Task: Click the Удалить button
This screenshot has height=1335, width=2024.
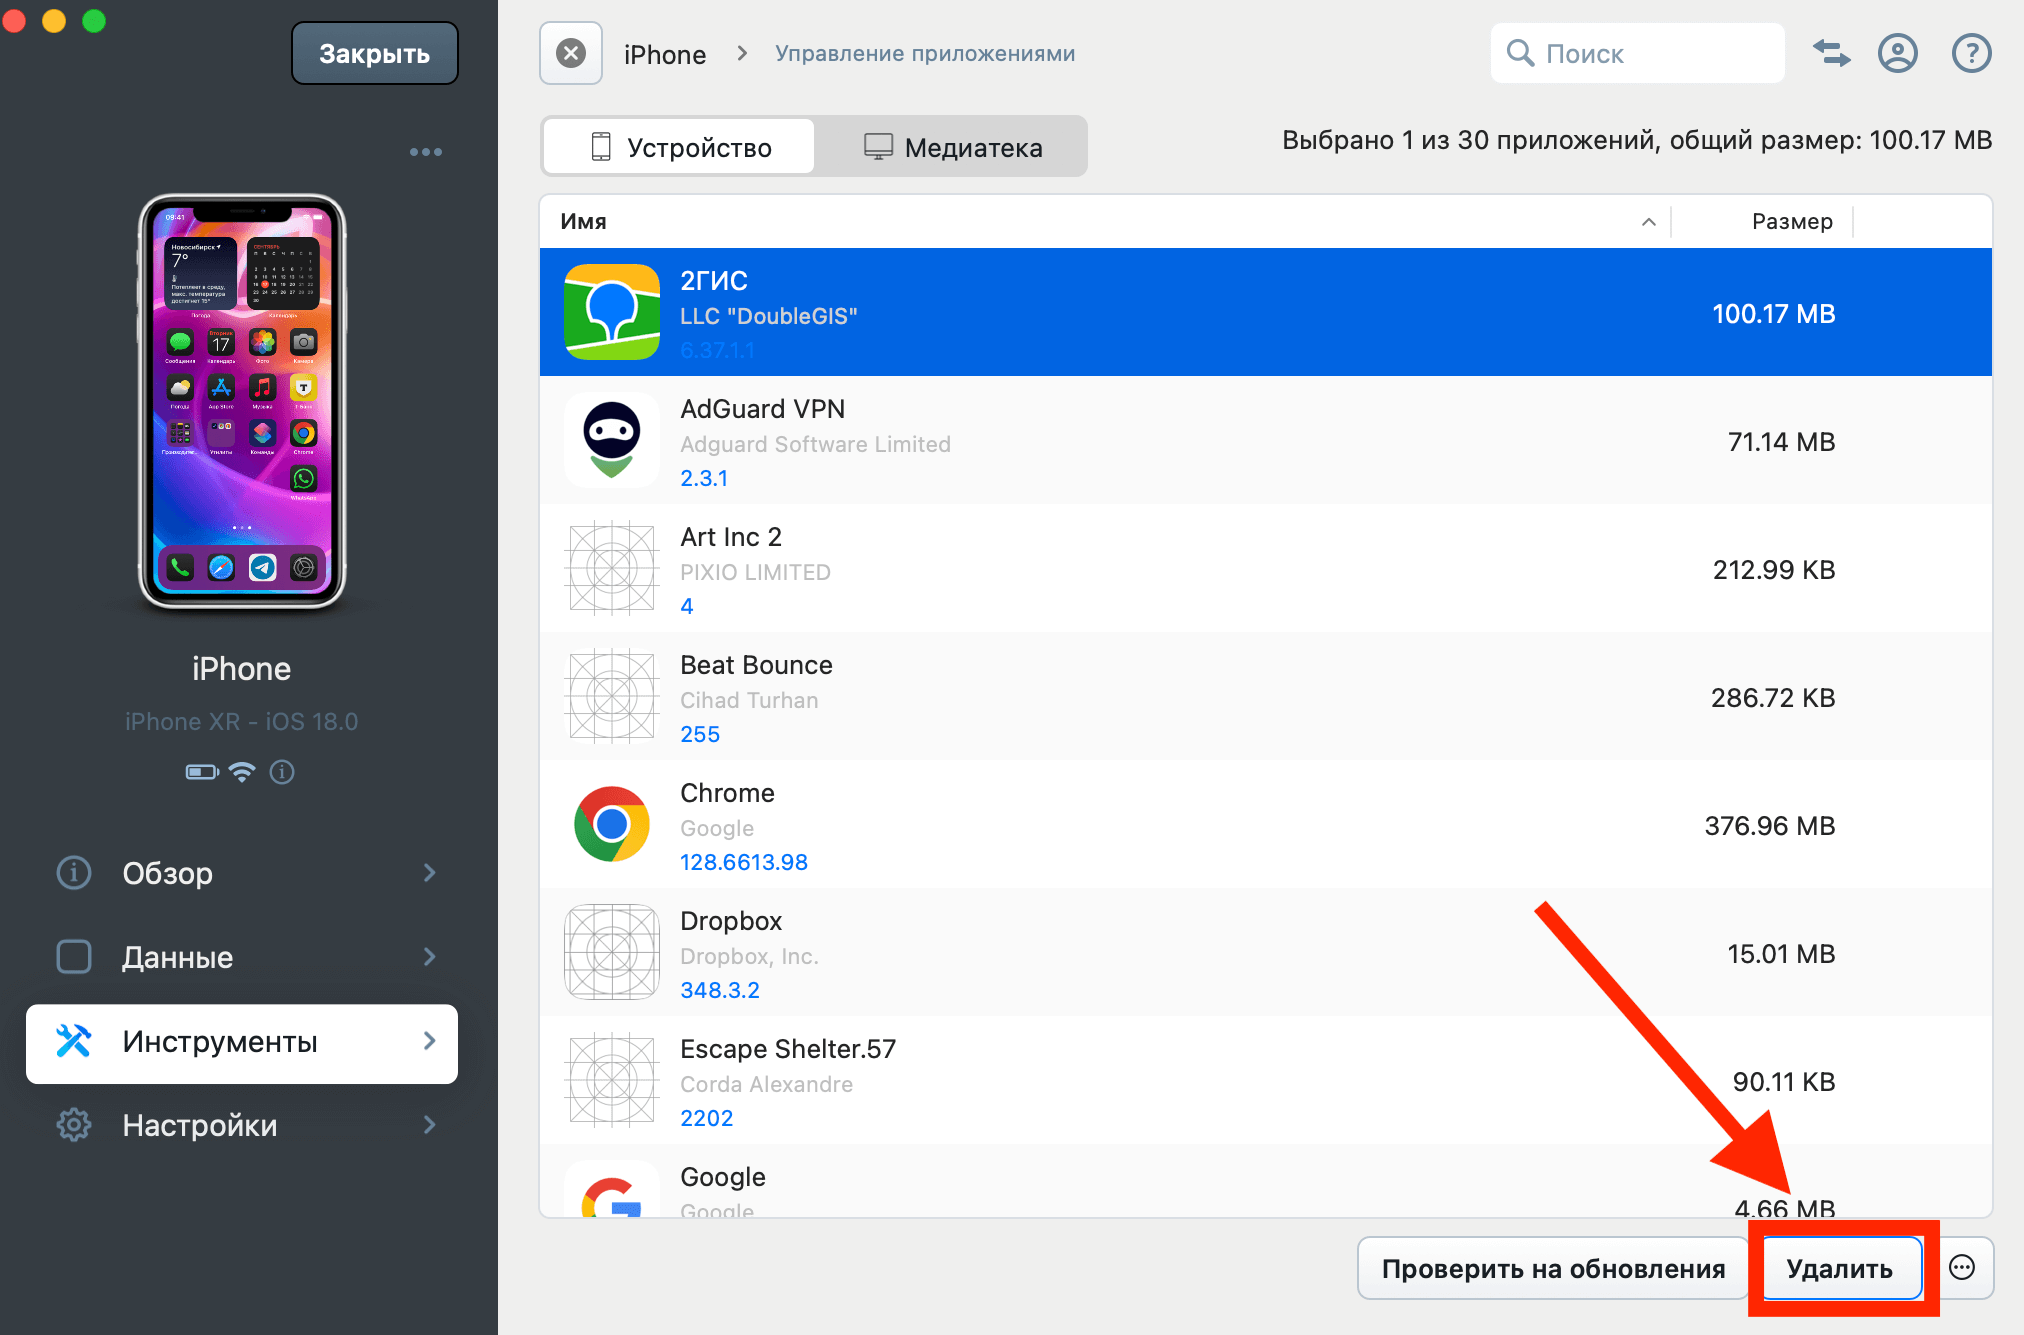Action: 1840,1268
